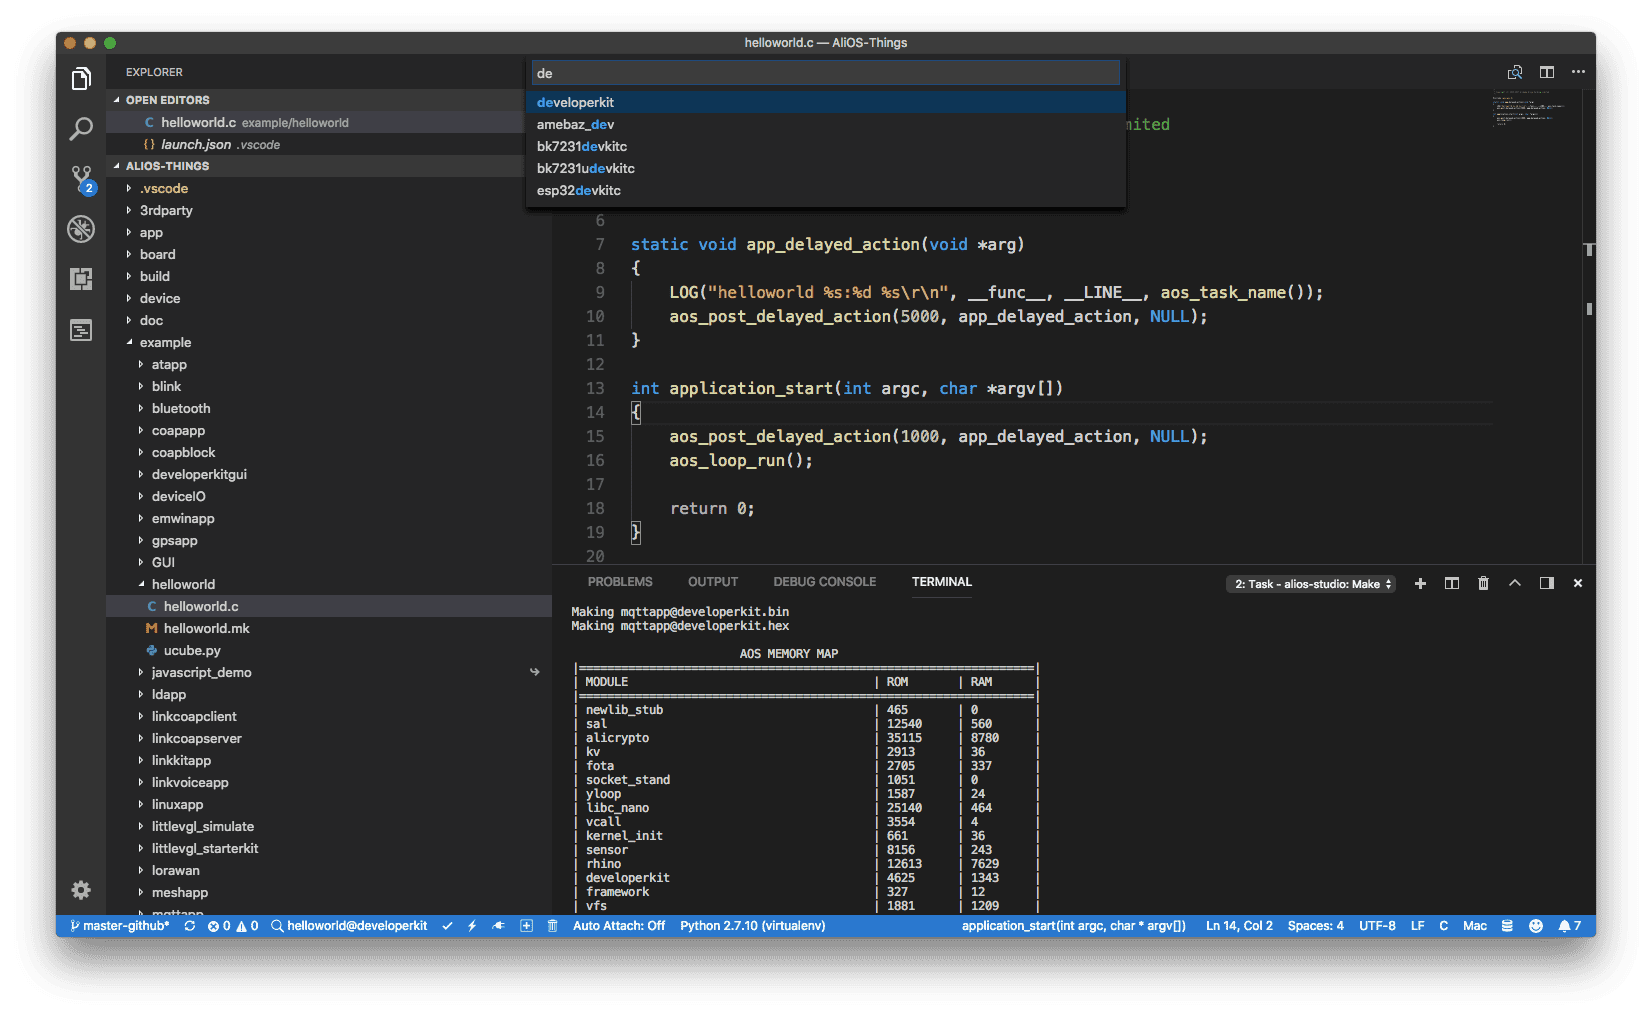Toggle Auto Attach: Off in status bar
Viewport: 1652px width, 1017px height.
[x=618, y=926]
